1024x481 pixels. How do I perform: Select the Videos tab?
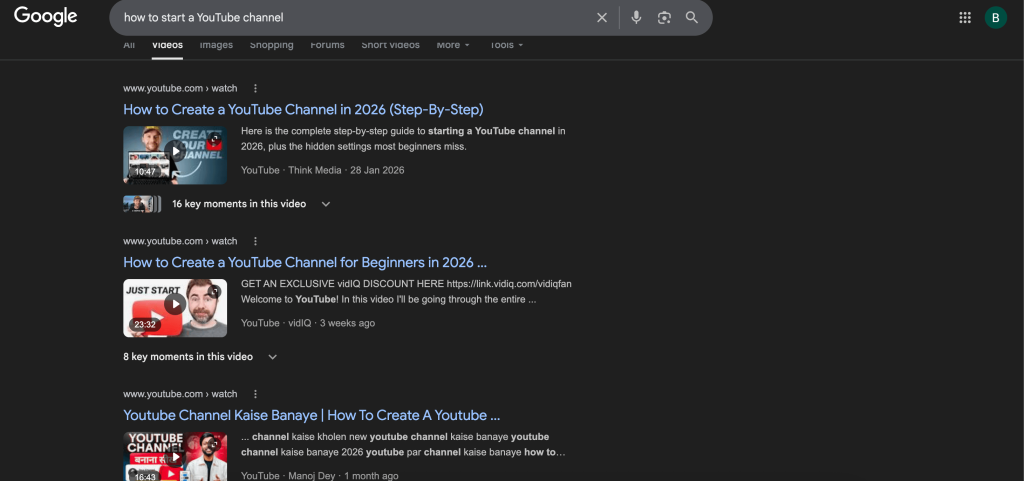tap(167, 45)
